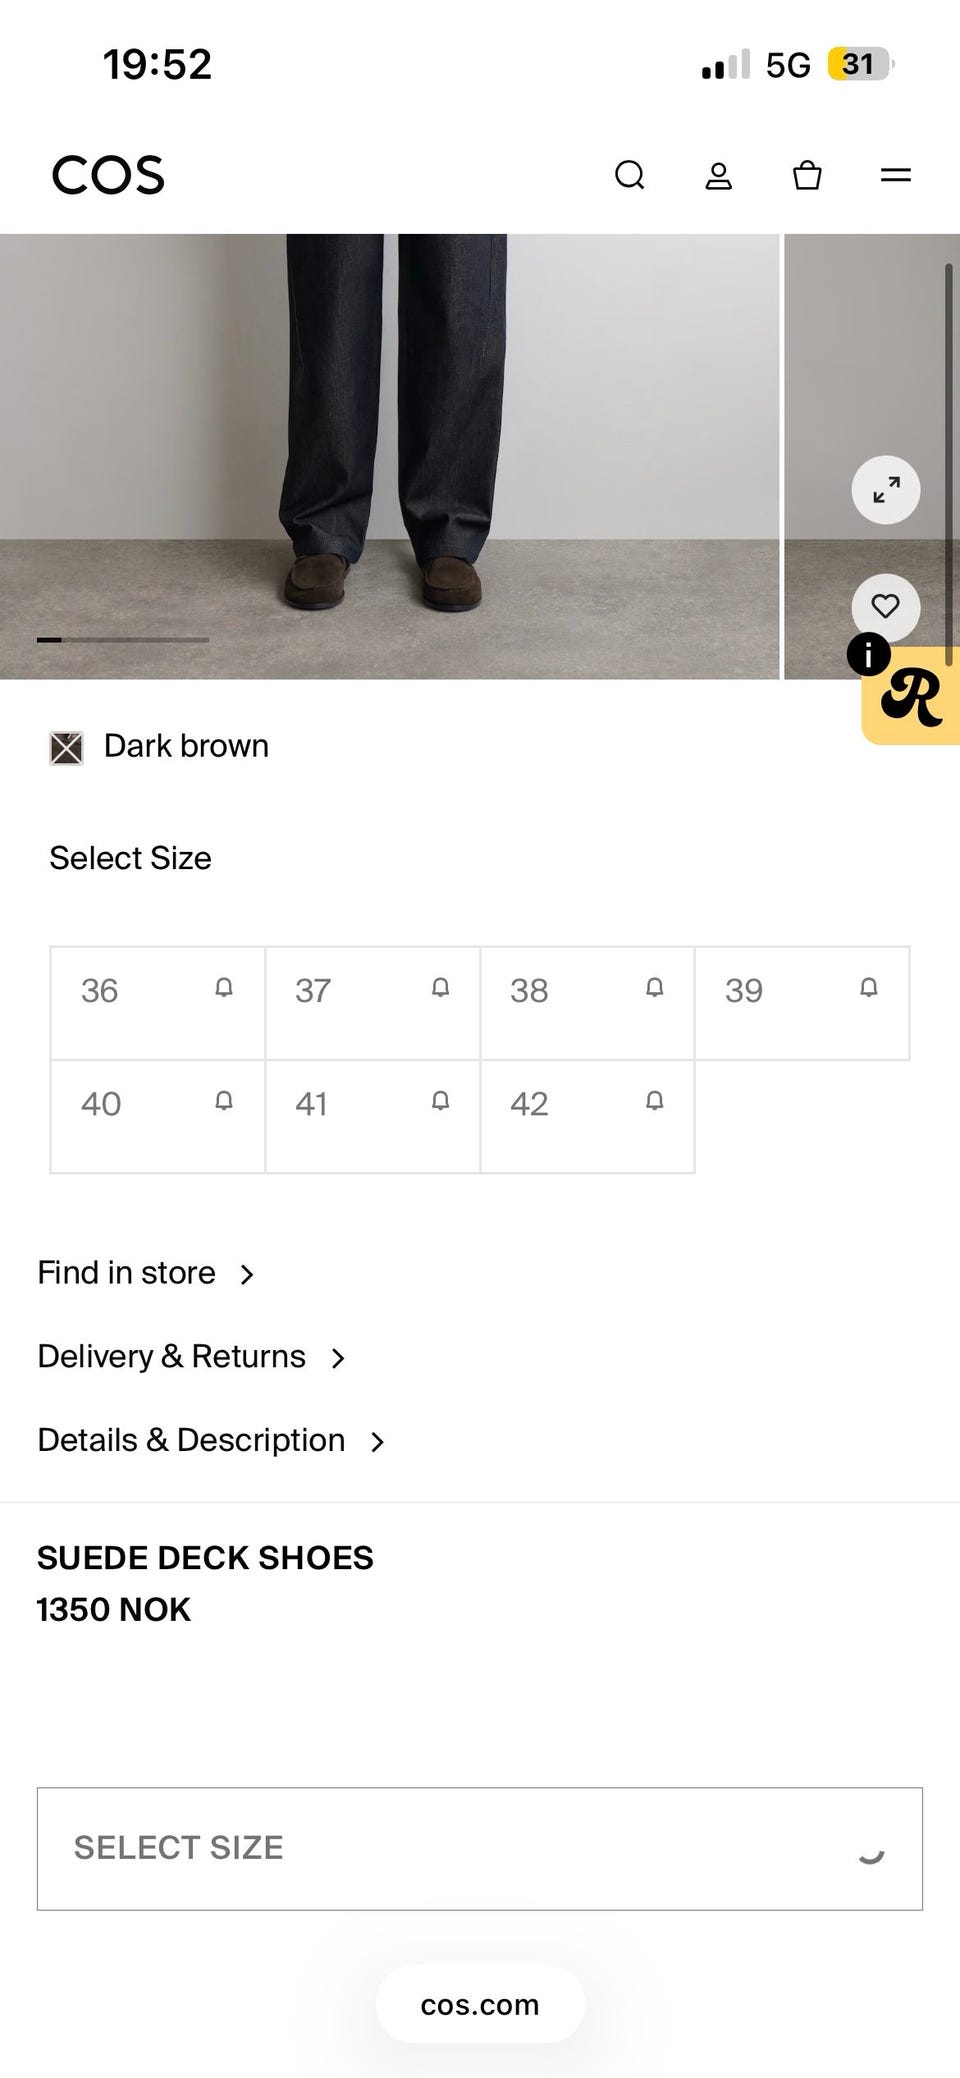This screenshot has width=960, height=2078.
Task: Choose size 38 in the grid
Action: coord(587,1003)
